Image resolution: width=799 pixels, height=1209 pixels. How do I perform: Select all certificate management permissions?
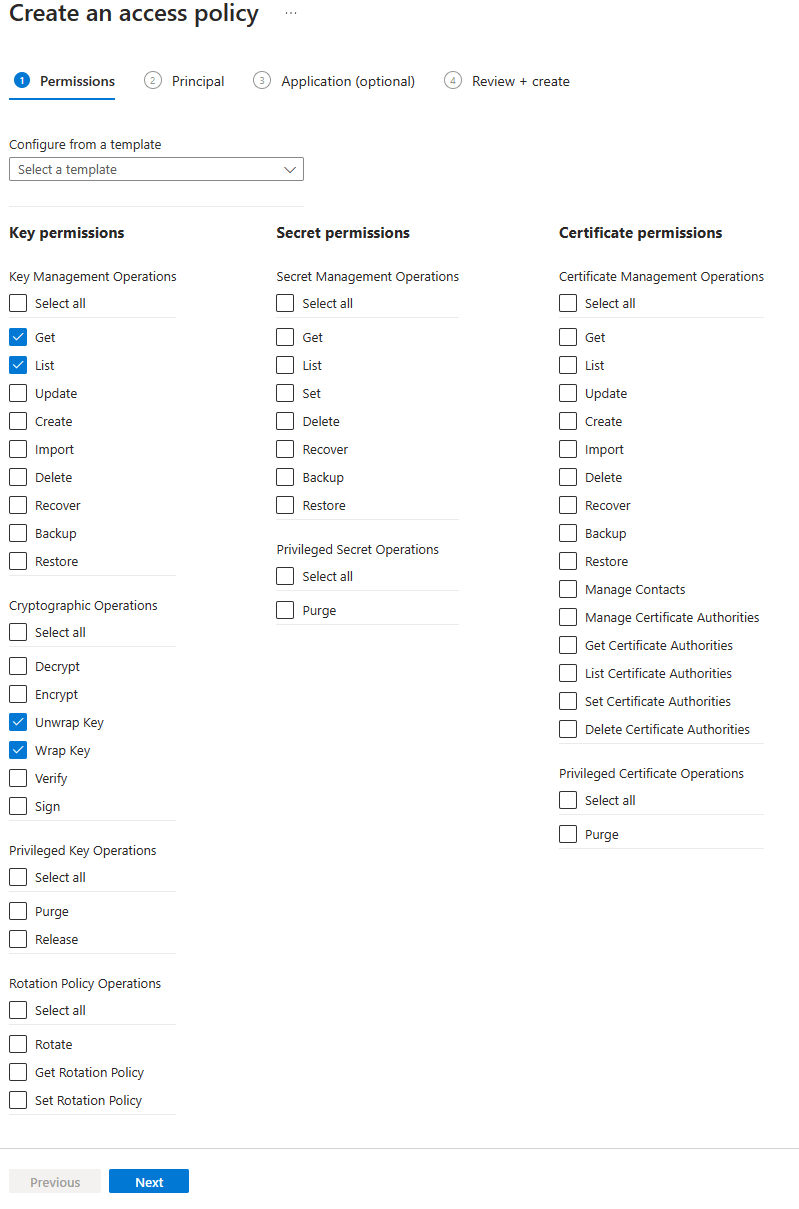click(x=568, y=303)
